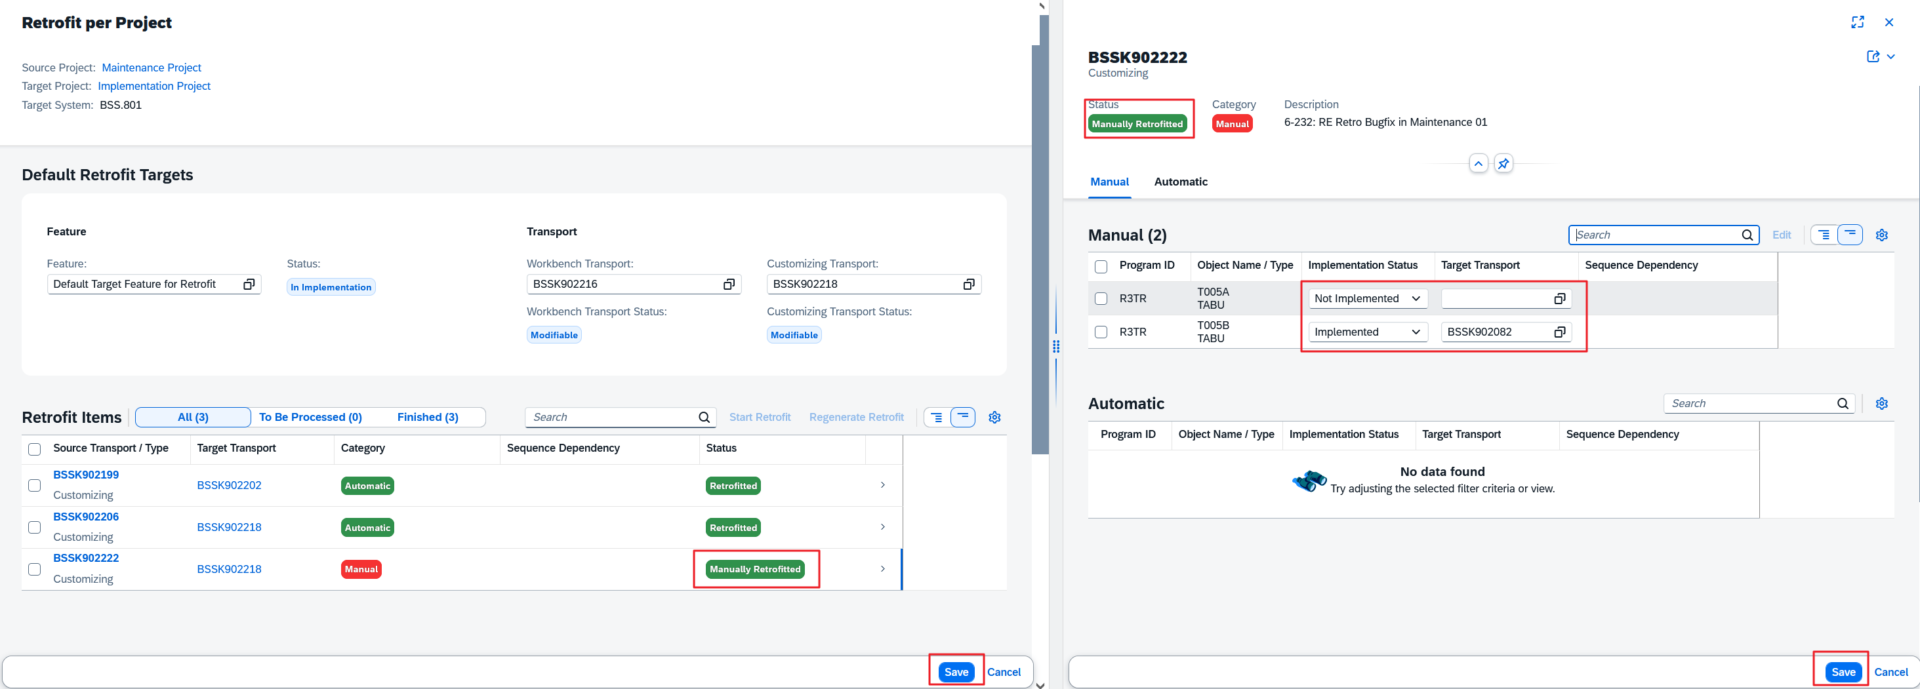The height and width of the screenshot is (689, 1920).
Task: Click Save in the detail panel
Action: [1842, 672]
